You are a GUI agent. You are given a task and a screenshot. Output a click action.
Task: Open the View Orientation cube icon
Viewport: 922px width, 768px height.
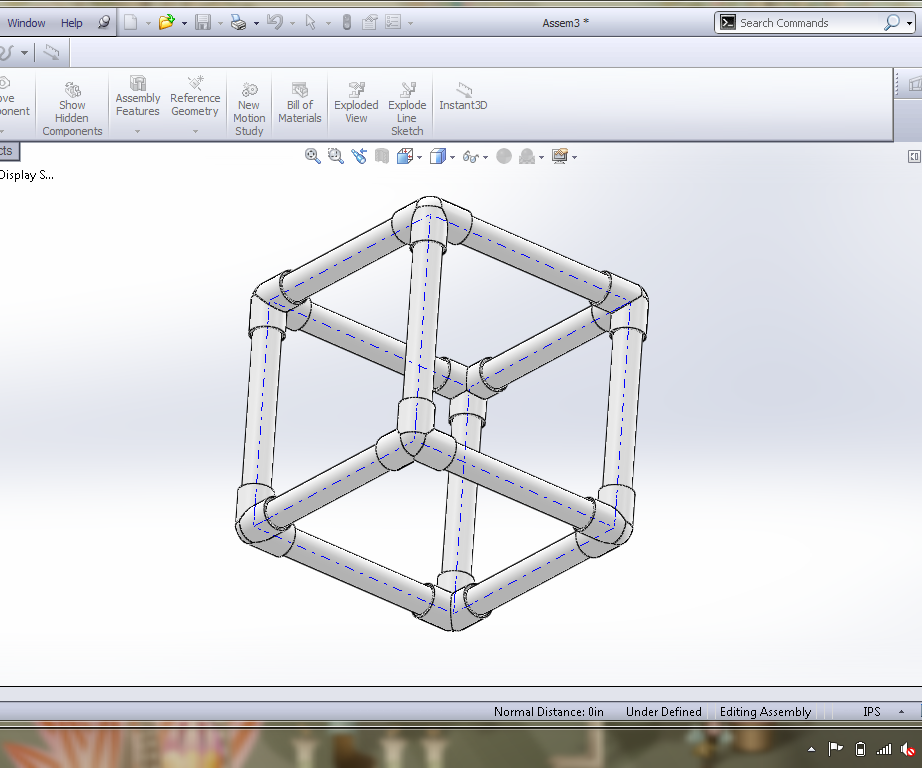click(x=407, y=156)
